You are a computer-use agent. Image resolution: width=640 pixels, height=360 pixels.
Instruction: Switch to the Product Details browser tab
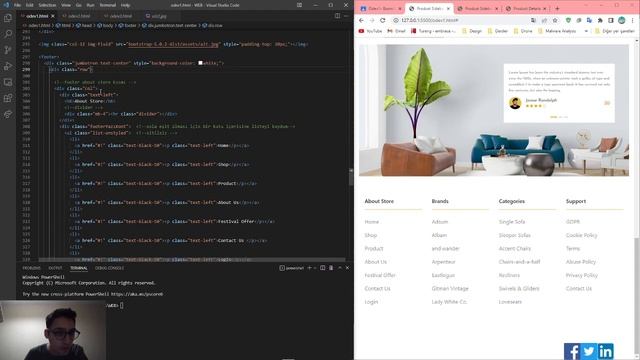click(x=527, y=8)
